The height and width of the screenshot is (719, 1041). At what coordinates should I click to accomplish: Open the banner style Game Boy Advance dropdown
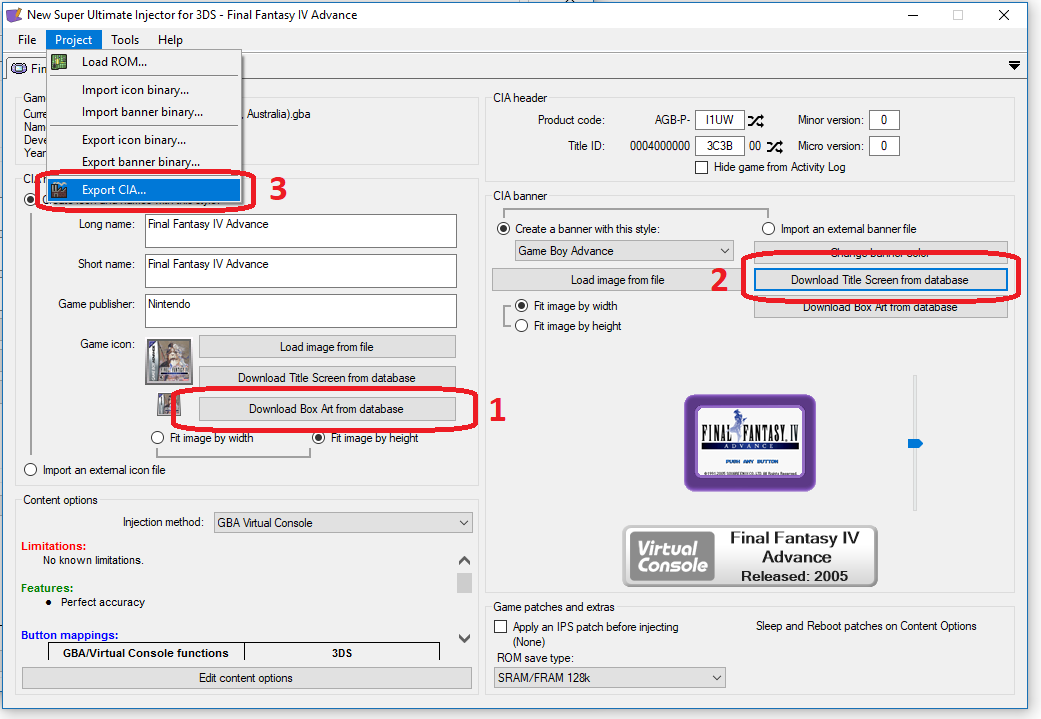click(x=624, y=251)
